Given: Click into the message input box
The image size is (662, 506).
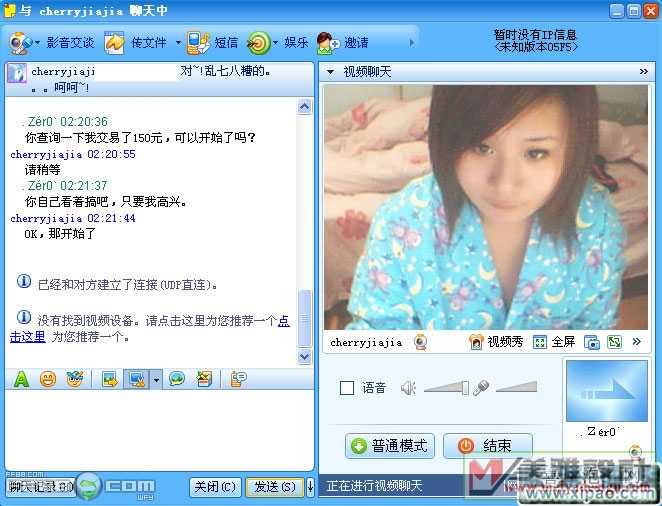Looking at the screenshot, I should 159,430.
